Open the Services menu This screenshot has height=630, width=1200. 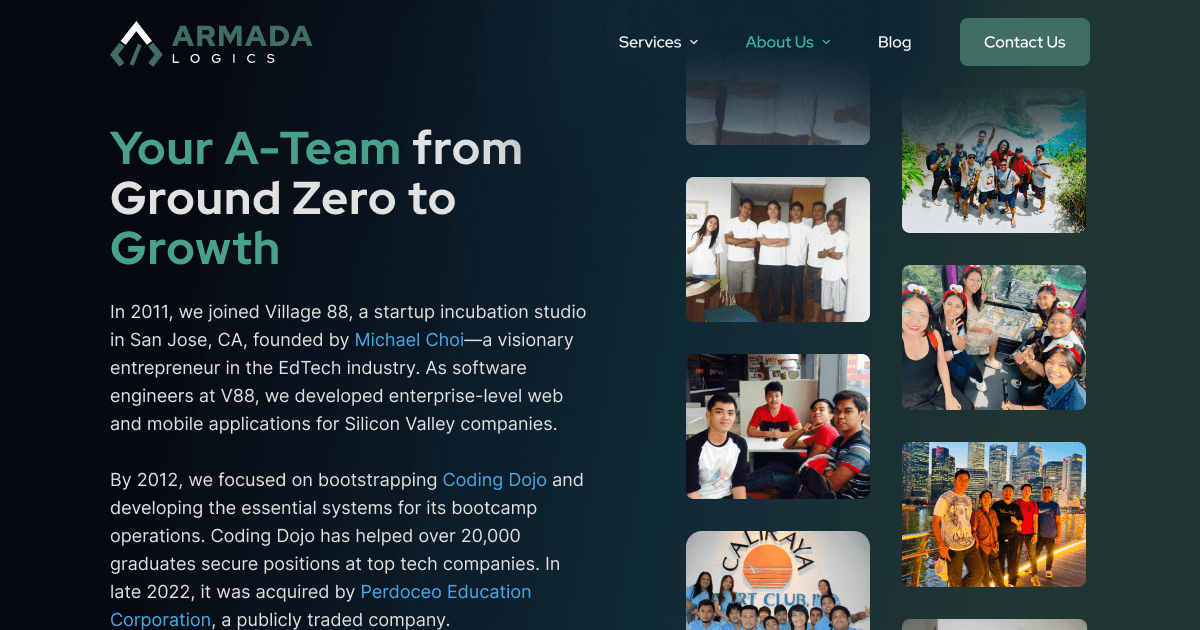(649, 42)
